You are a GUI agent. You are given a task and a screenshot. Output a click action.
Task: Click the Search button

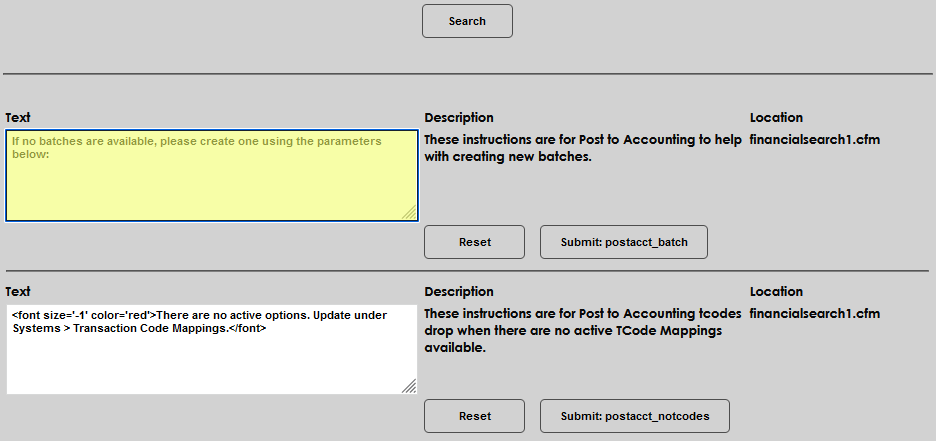pyautogui.click(x=467, y=21)
